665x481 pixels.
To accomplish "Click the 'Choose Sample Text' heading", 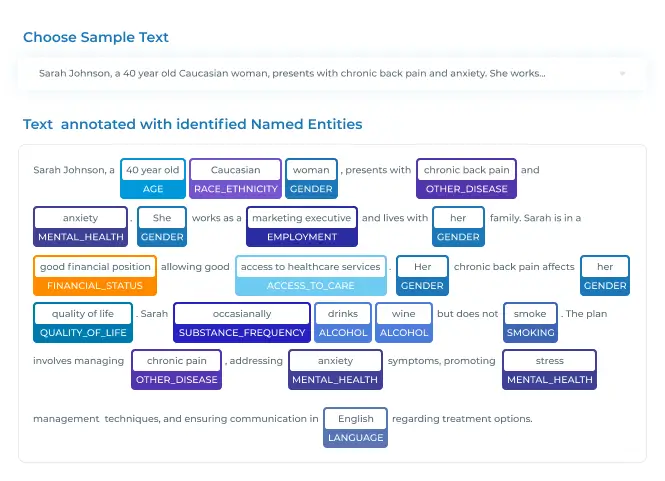I will point(96,37).
